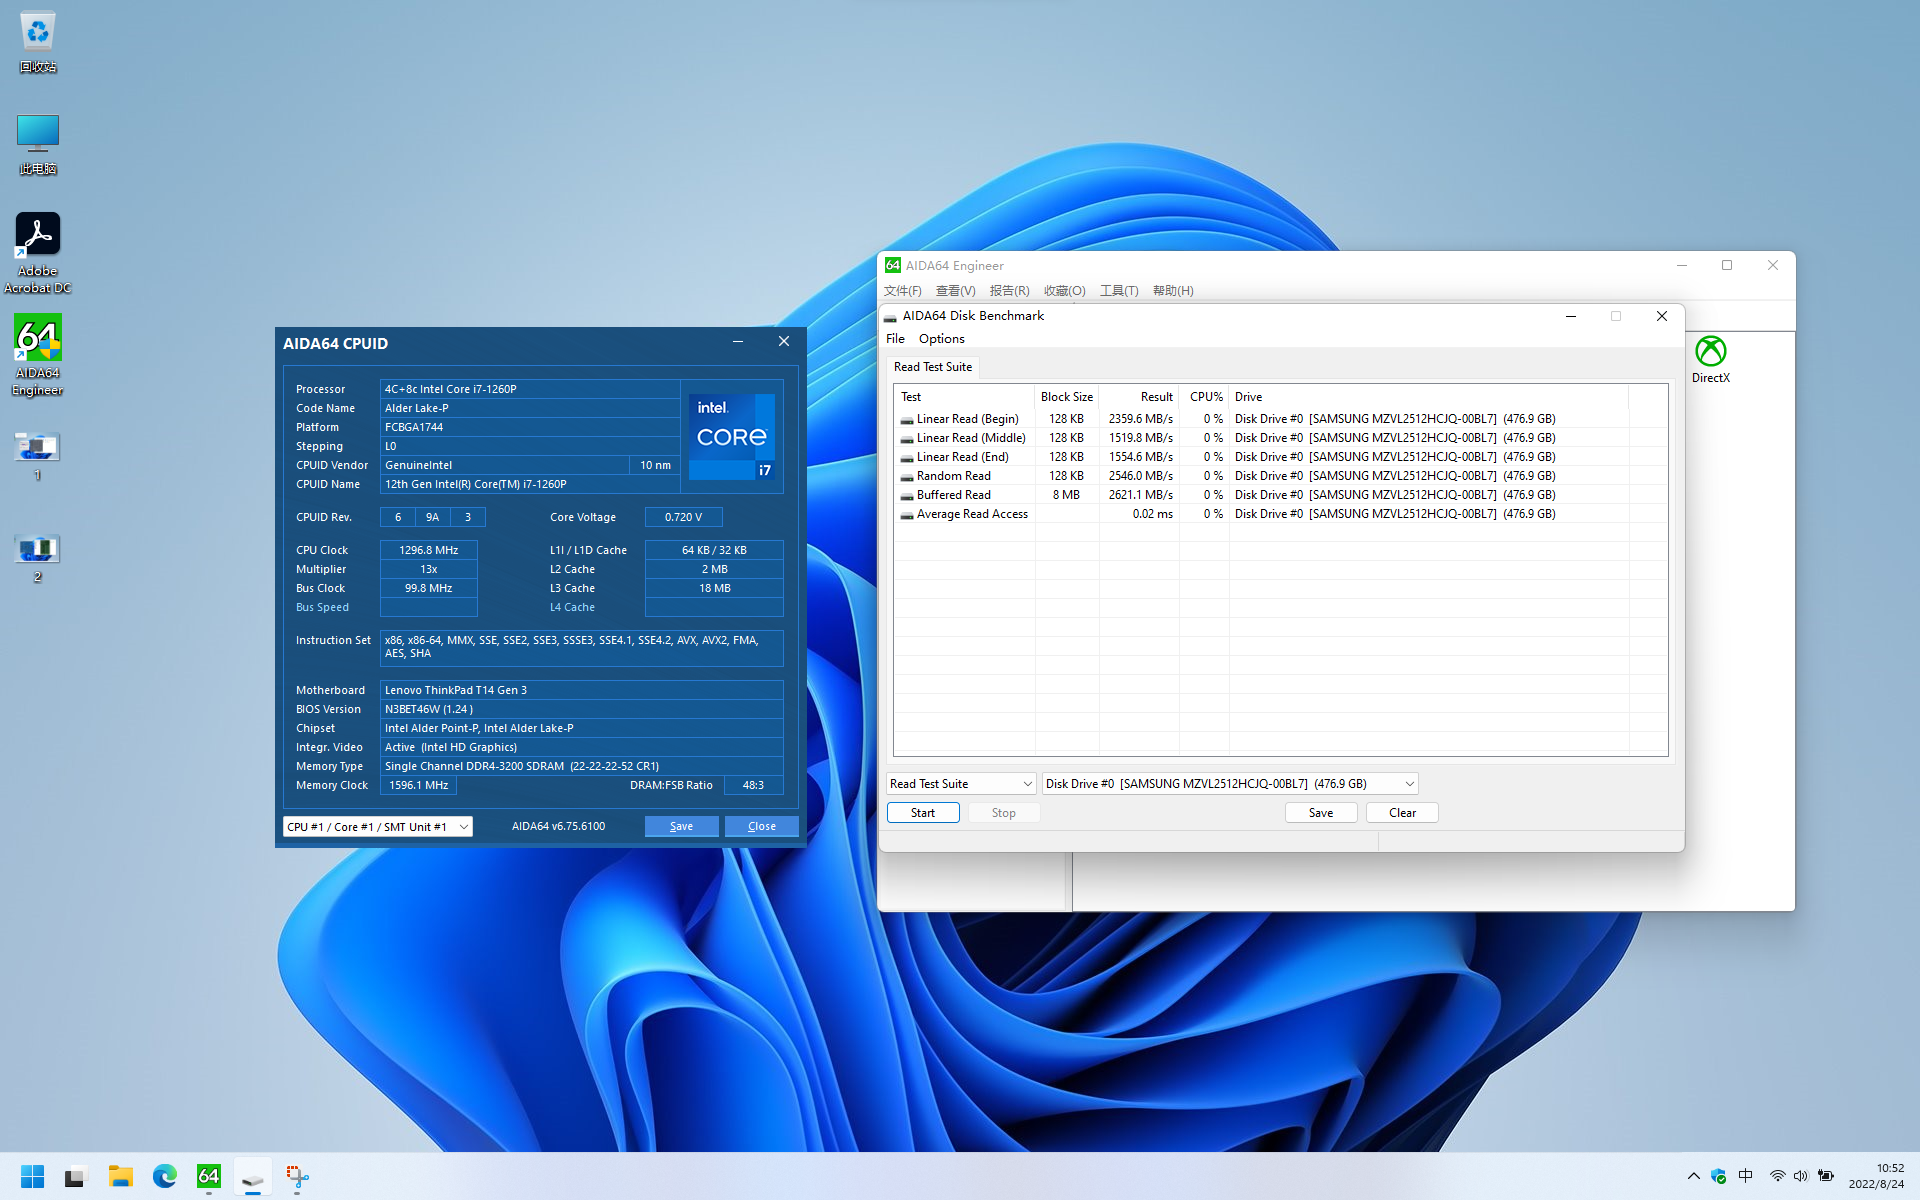Select the Read Test Suite tab

pos(933,367)
